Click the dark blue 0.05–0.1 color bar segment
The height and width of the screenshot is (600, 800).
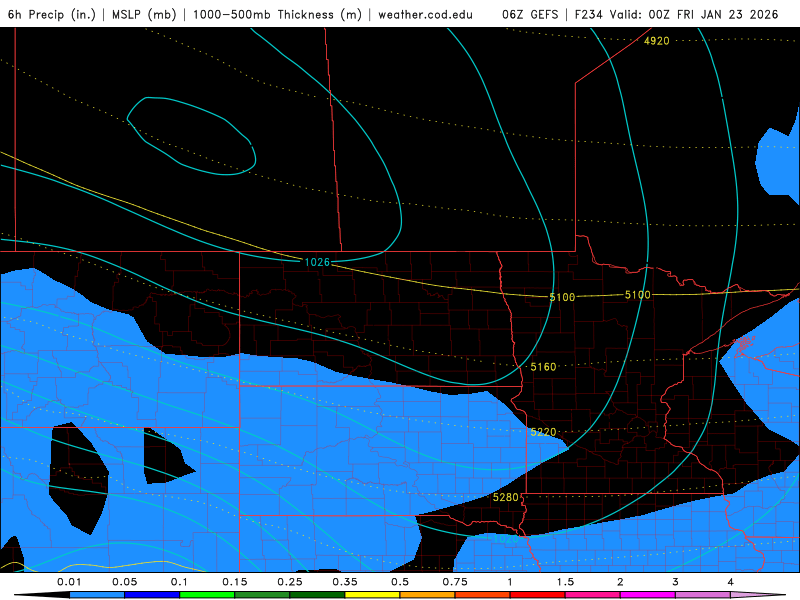[152, 595]
